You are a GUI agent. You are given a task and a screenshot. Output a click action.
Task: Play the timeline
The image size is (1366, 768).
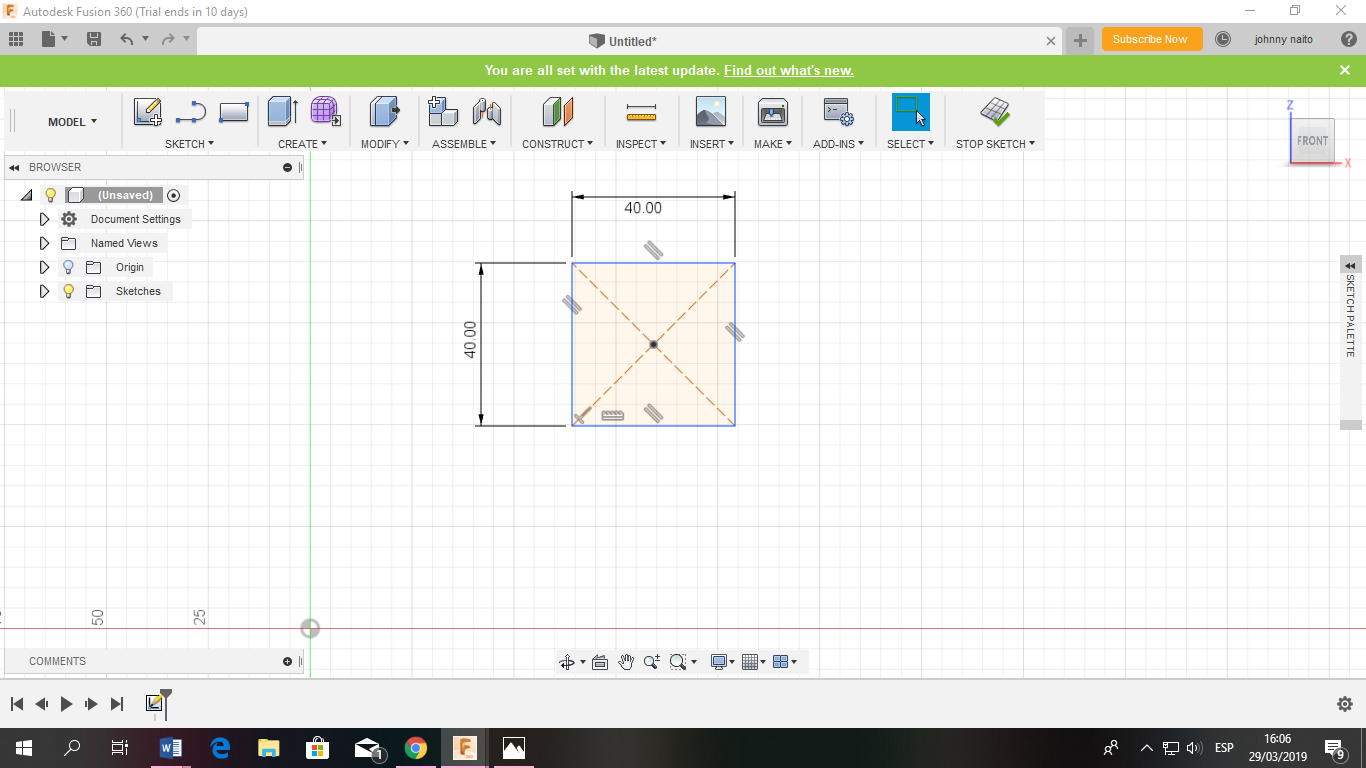[66, 704]
